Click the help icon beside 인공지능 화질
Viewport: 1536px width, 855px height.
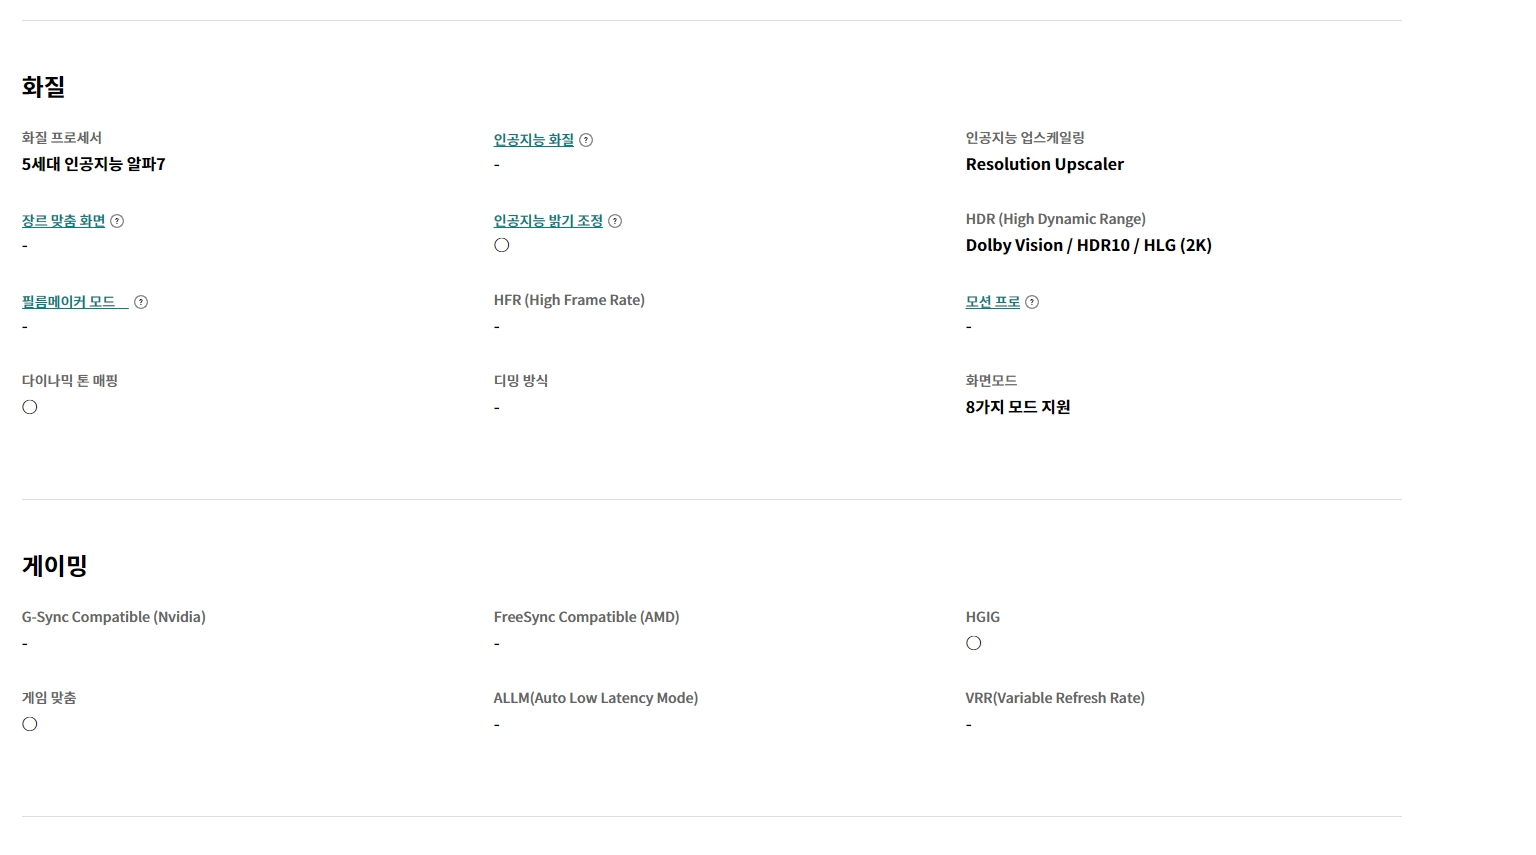tap(586, 140)
